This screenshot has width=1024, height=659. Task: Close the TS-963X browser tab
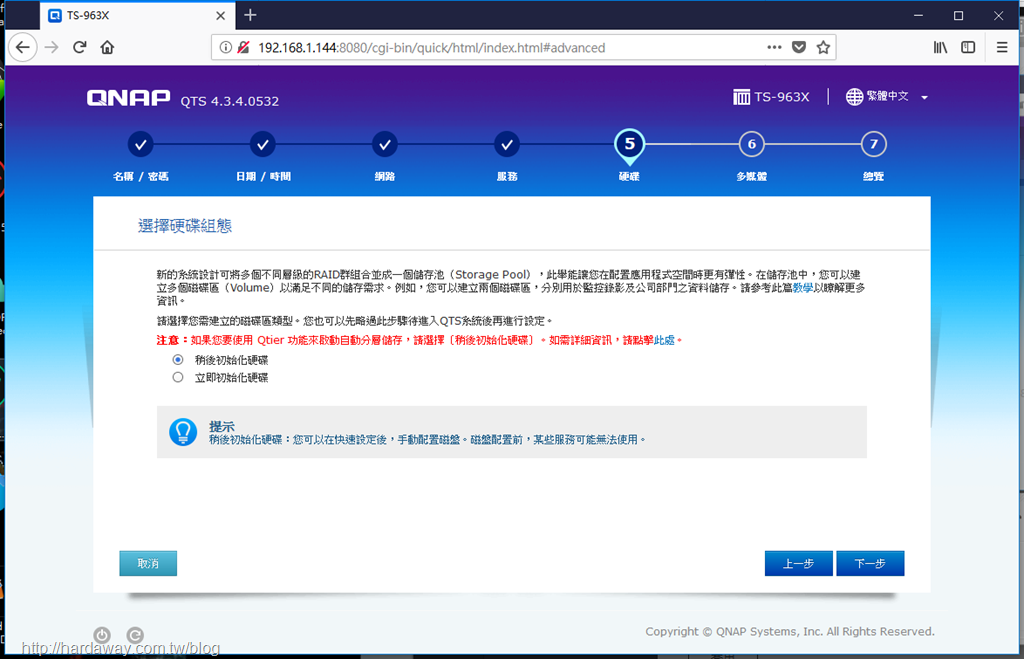click(221, 16)
